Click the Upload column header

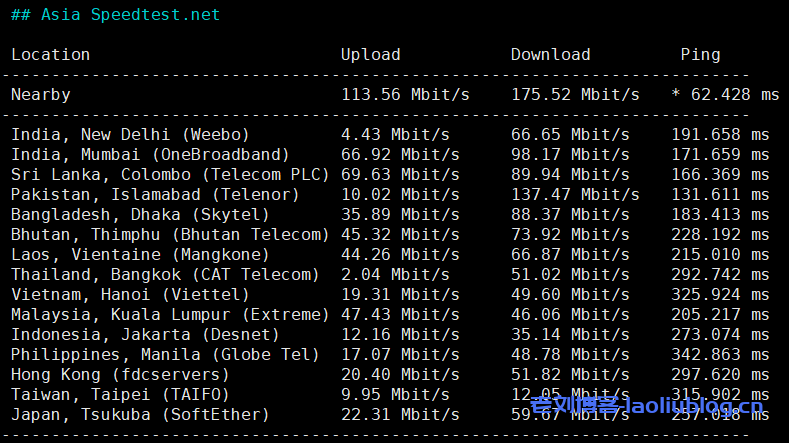370,55
